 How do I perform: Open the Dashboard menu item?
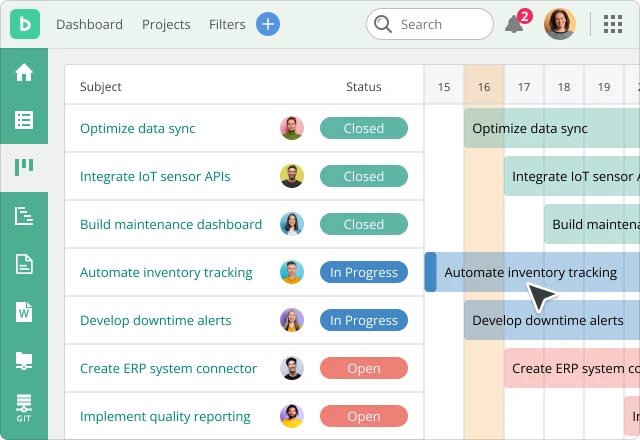click(89, 24)
